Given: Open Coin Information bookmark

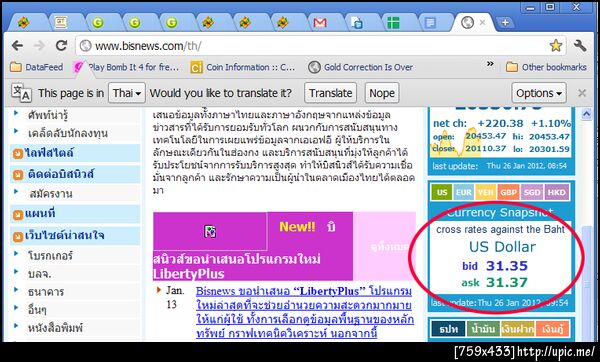Looking at the screenshot, I should pyautogui.click(x=243, y=67).
